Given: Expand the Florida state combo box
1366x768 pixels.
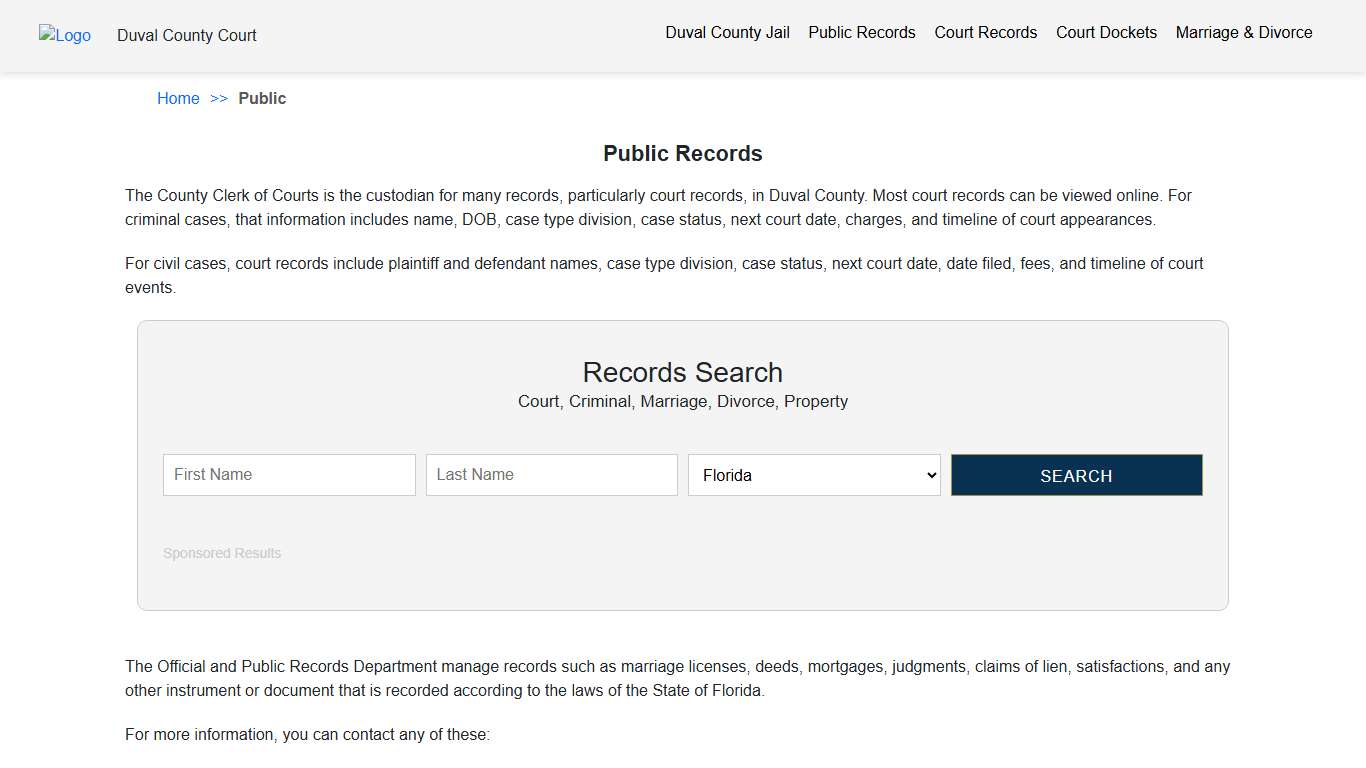Looking at the screenshot, I should (813, 474).
